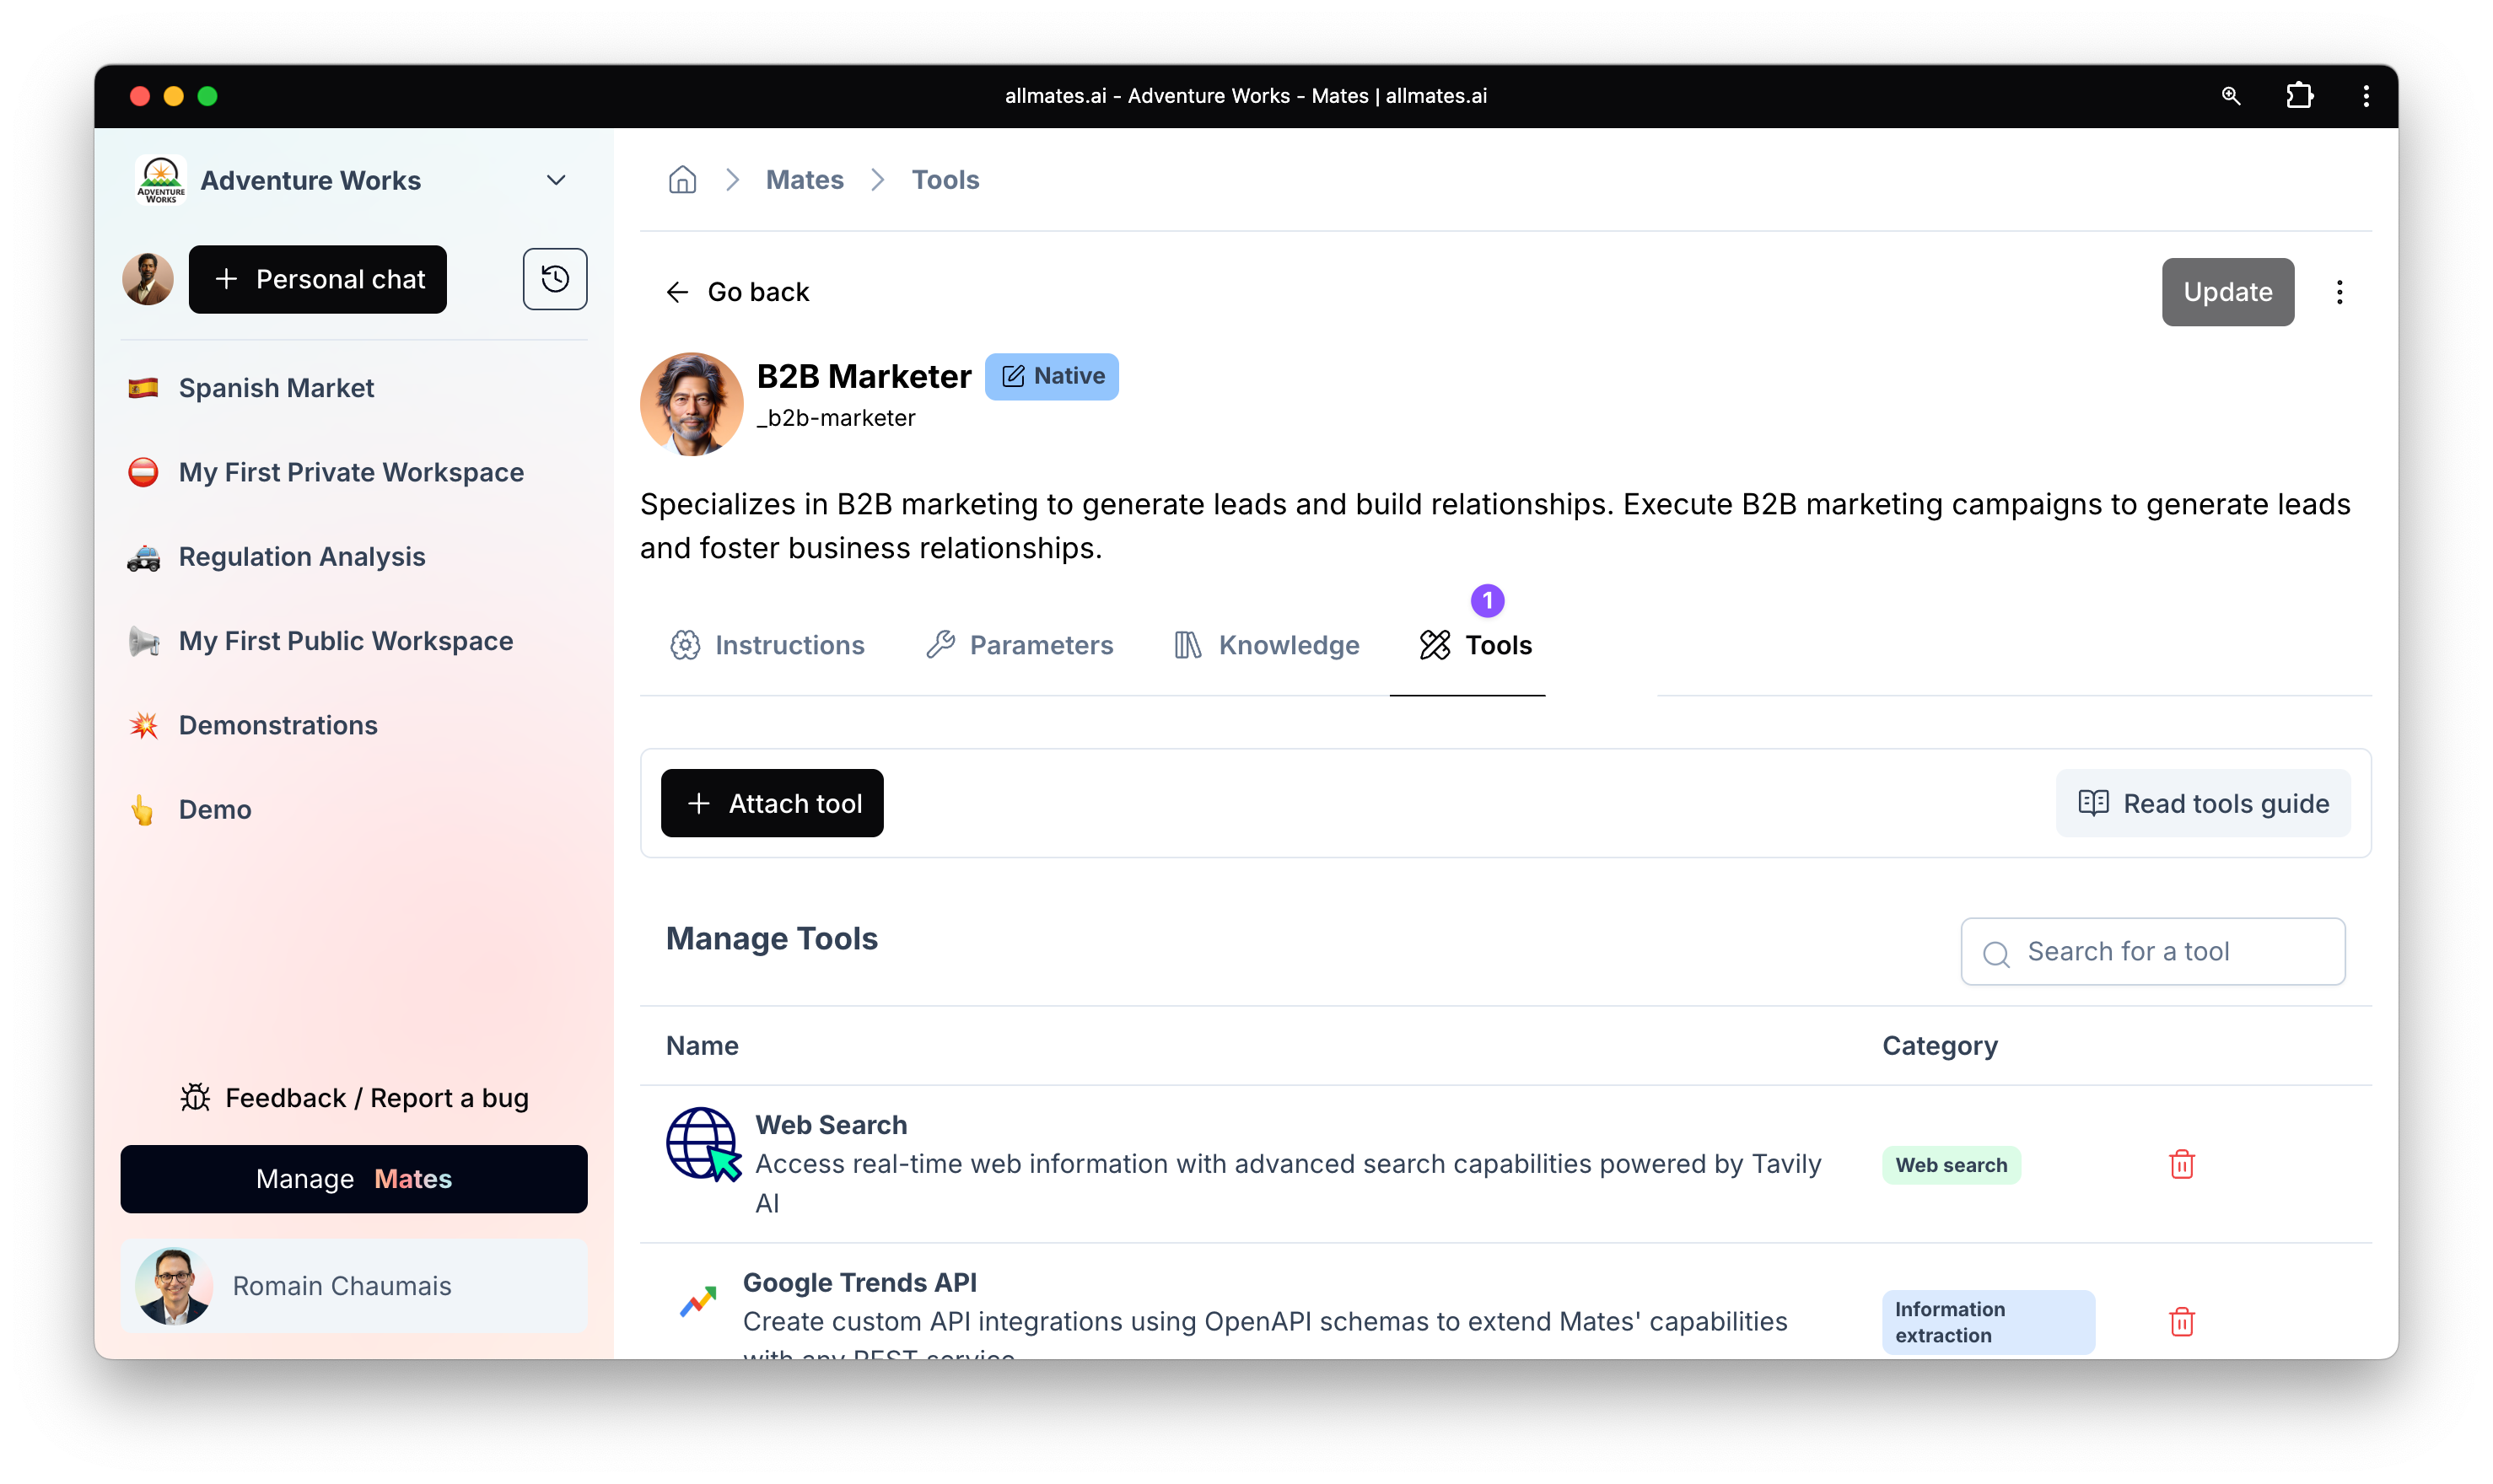Click the Google Trends API tool name

pos(860,1283)
